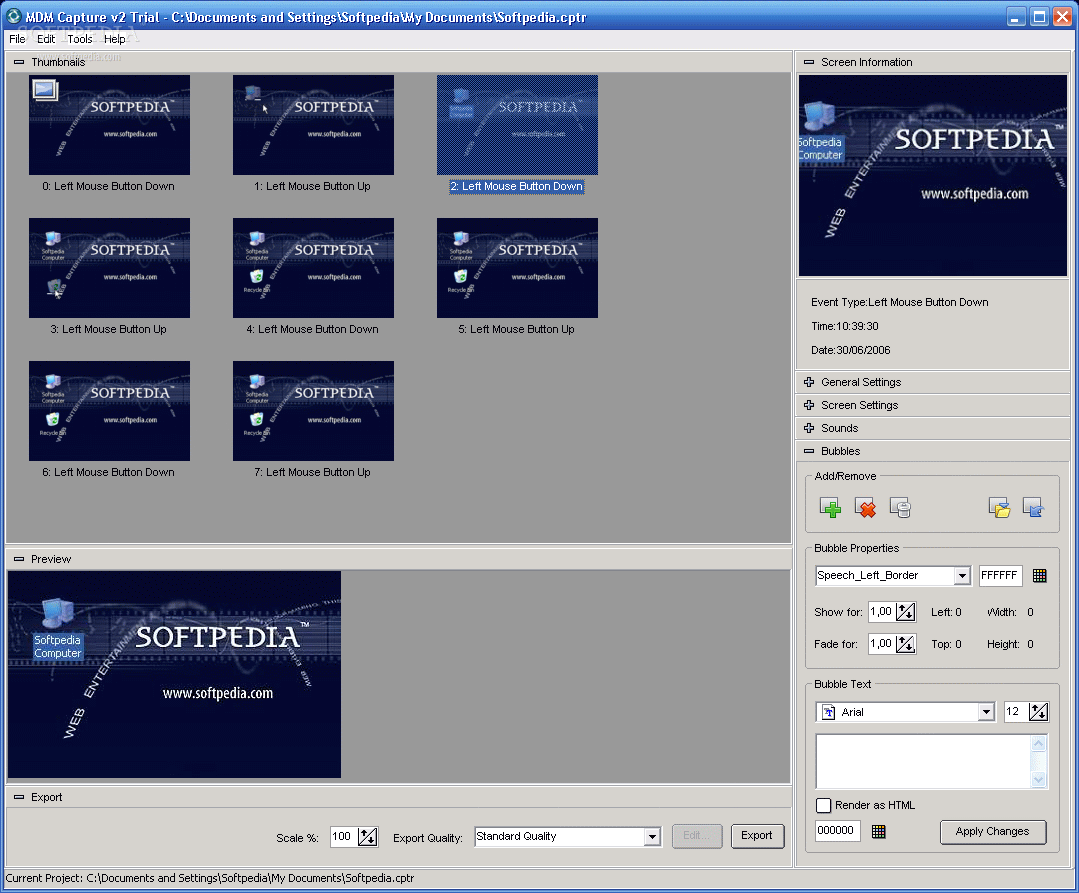Click the save bubble icon in Add/Remove

tap(1034, 508)
